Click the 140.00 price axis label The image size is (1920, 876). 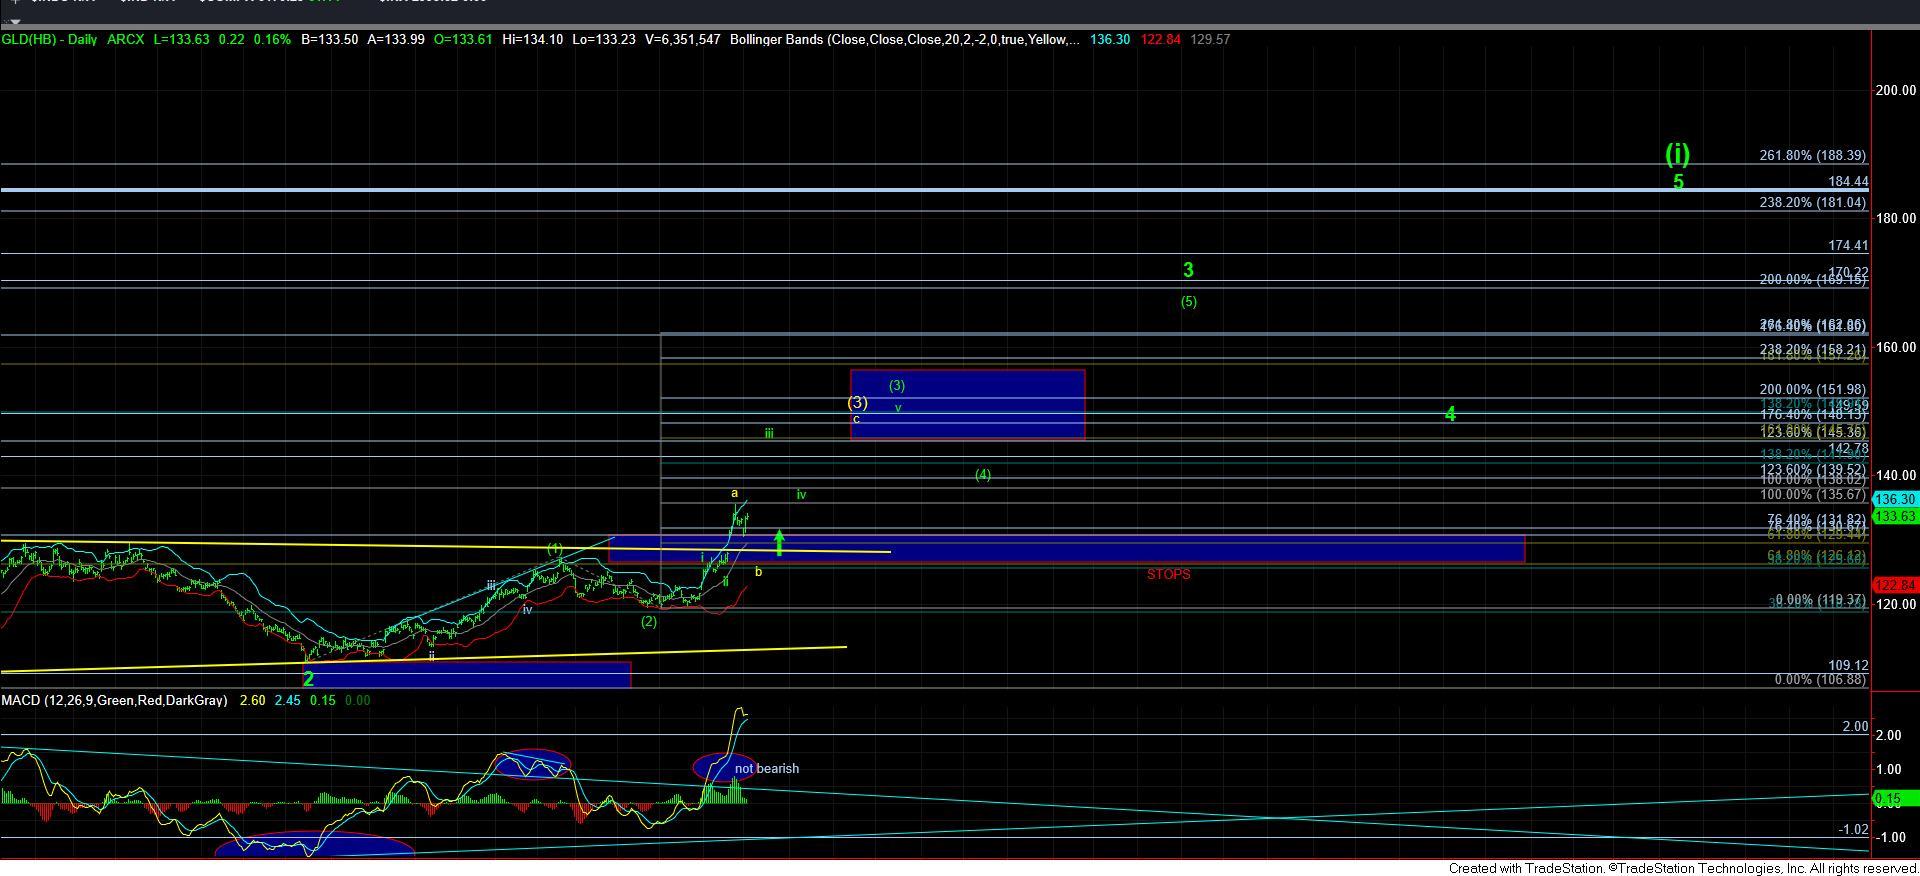click(x=1896, y=476)
